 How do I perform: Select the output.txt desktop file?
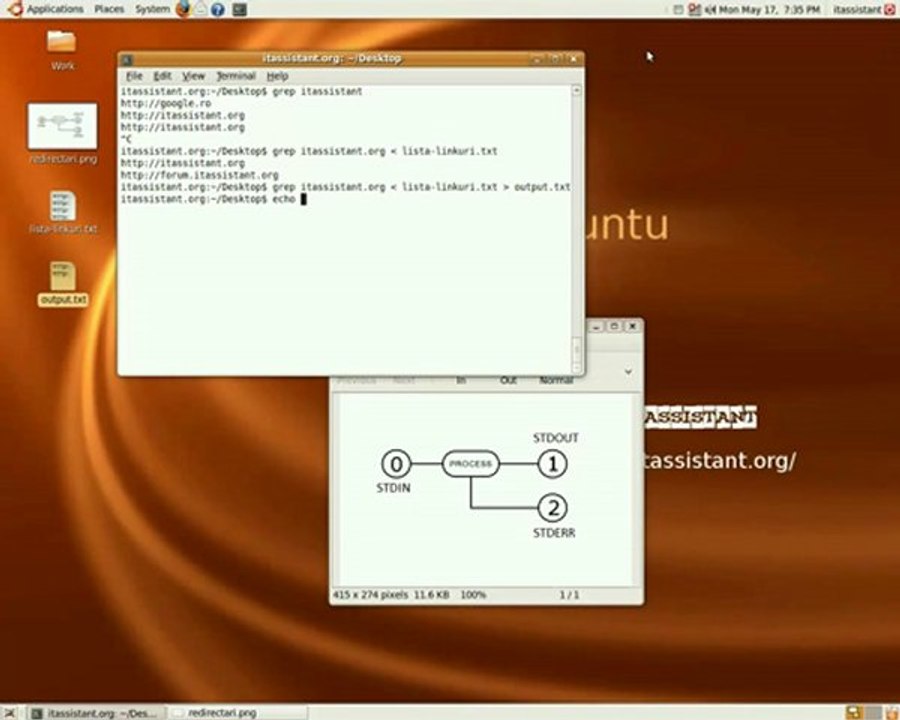pyautogui.click(x=63, y=284)
